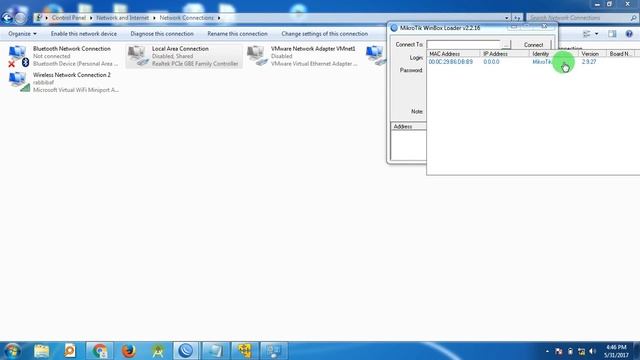Select the version 2.9.27 cell
The image size is (640, 360).
[x=589, y=62]
